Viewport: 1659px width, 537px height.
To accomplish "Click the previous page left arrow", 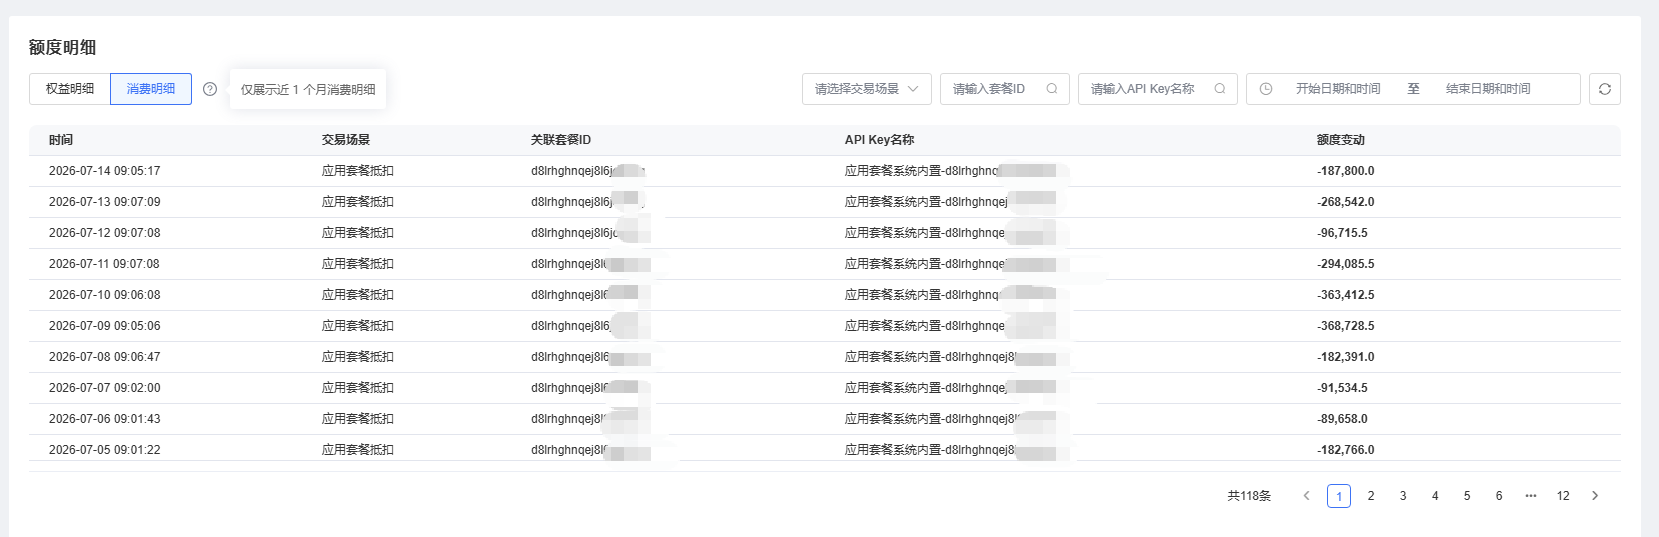I will click(x=1306, y=496).
